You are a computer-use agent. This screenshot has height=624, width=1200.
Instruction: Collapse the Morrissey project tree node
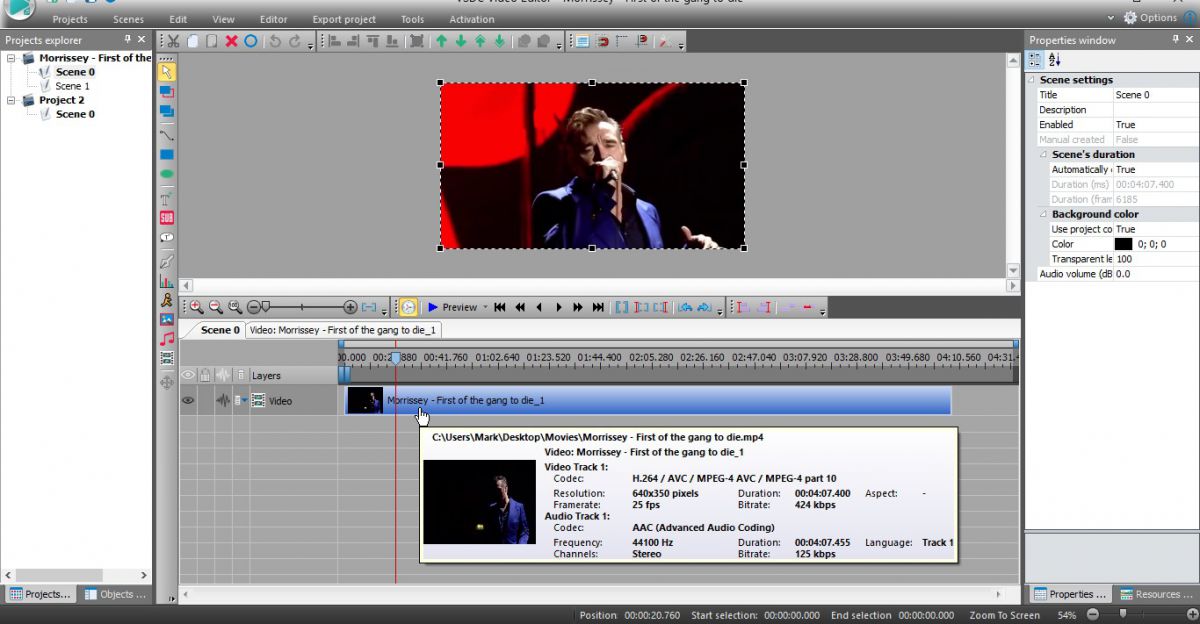click(12, 58)
